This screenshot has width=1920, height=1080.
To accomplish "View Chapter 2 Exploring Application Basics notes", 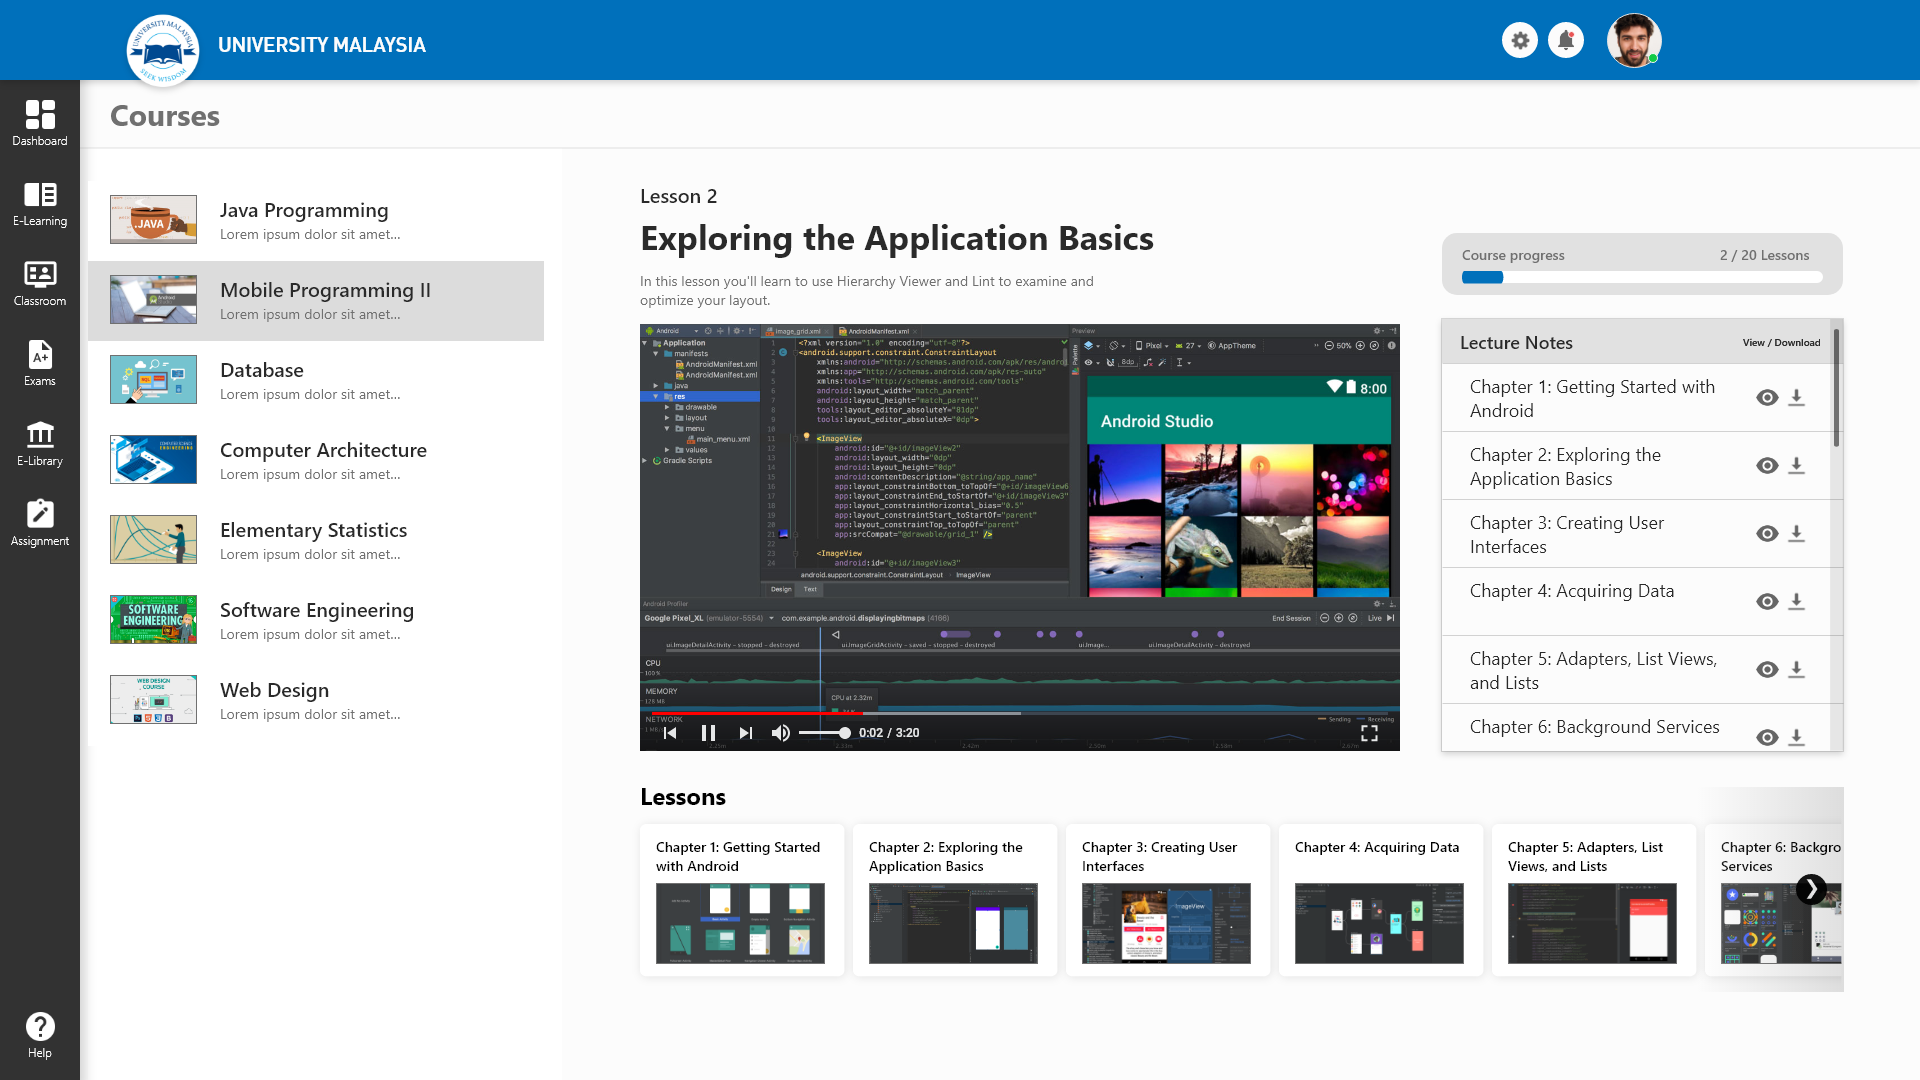I will [1767, 466].
